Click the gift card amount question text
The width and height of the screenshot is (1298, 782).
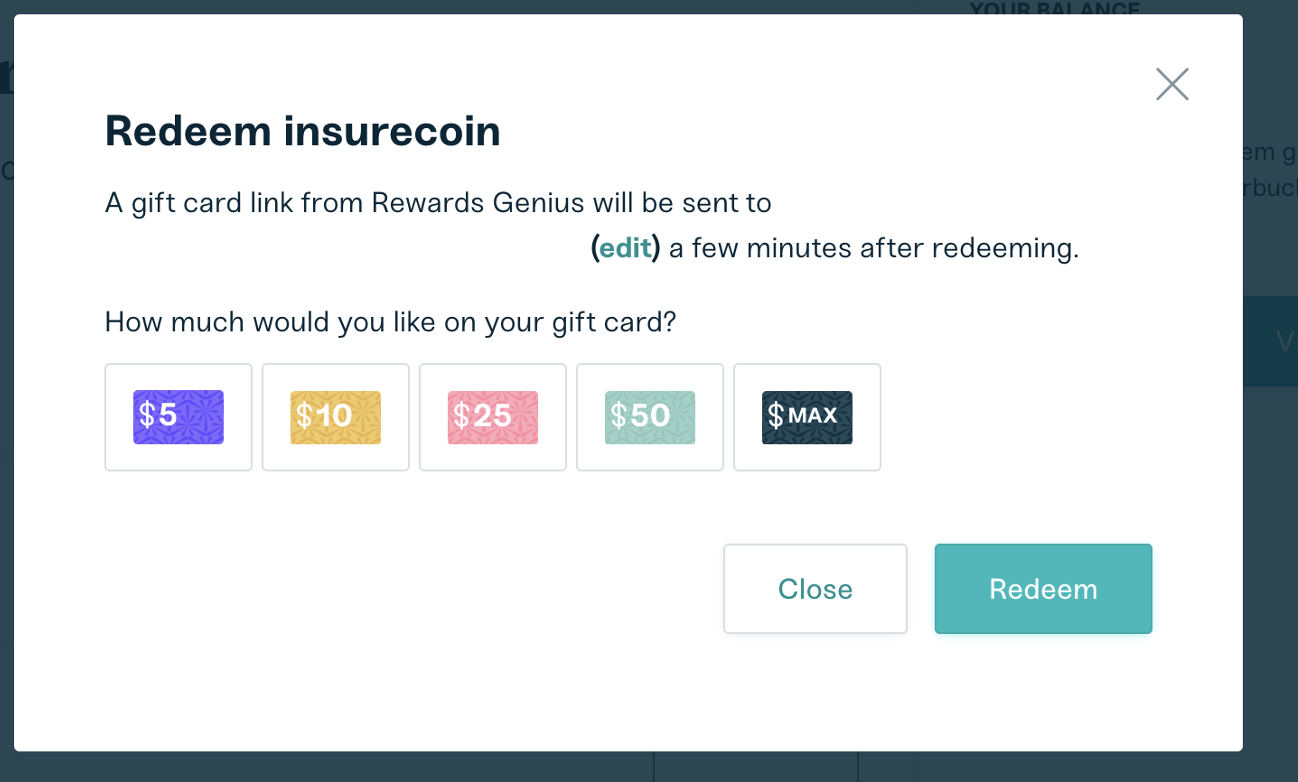point(391,322)
